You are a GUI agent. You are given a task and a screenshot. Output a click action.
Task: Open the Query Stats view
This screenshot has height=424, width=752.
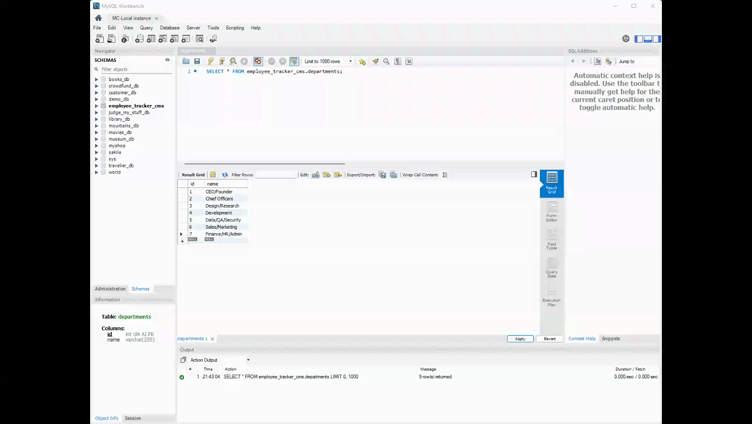click(552, 268)
